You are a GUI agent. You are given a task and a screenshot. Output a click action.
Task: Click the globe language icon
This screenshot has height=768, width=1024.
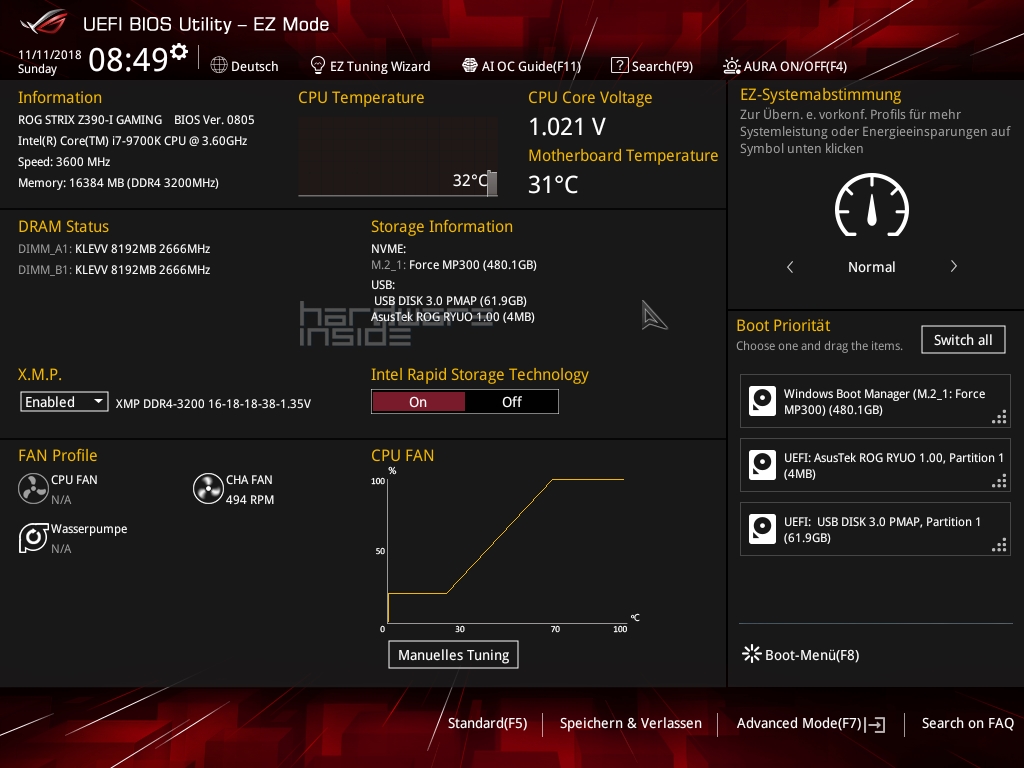click(219, 65)
